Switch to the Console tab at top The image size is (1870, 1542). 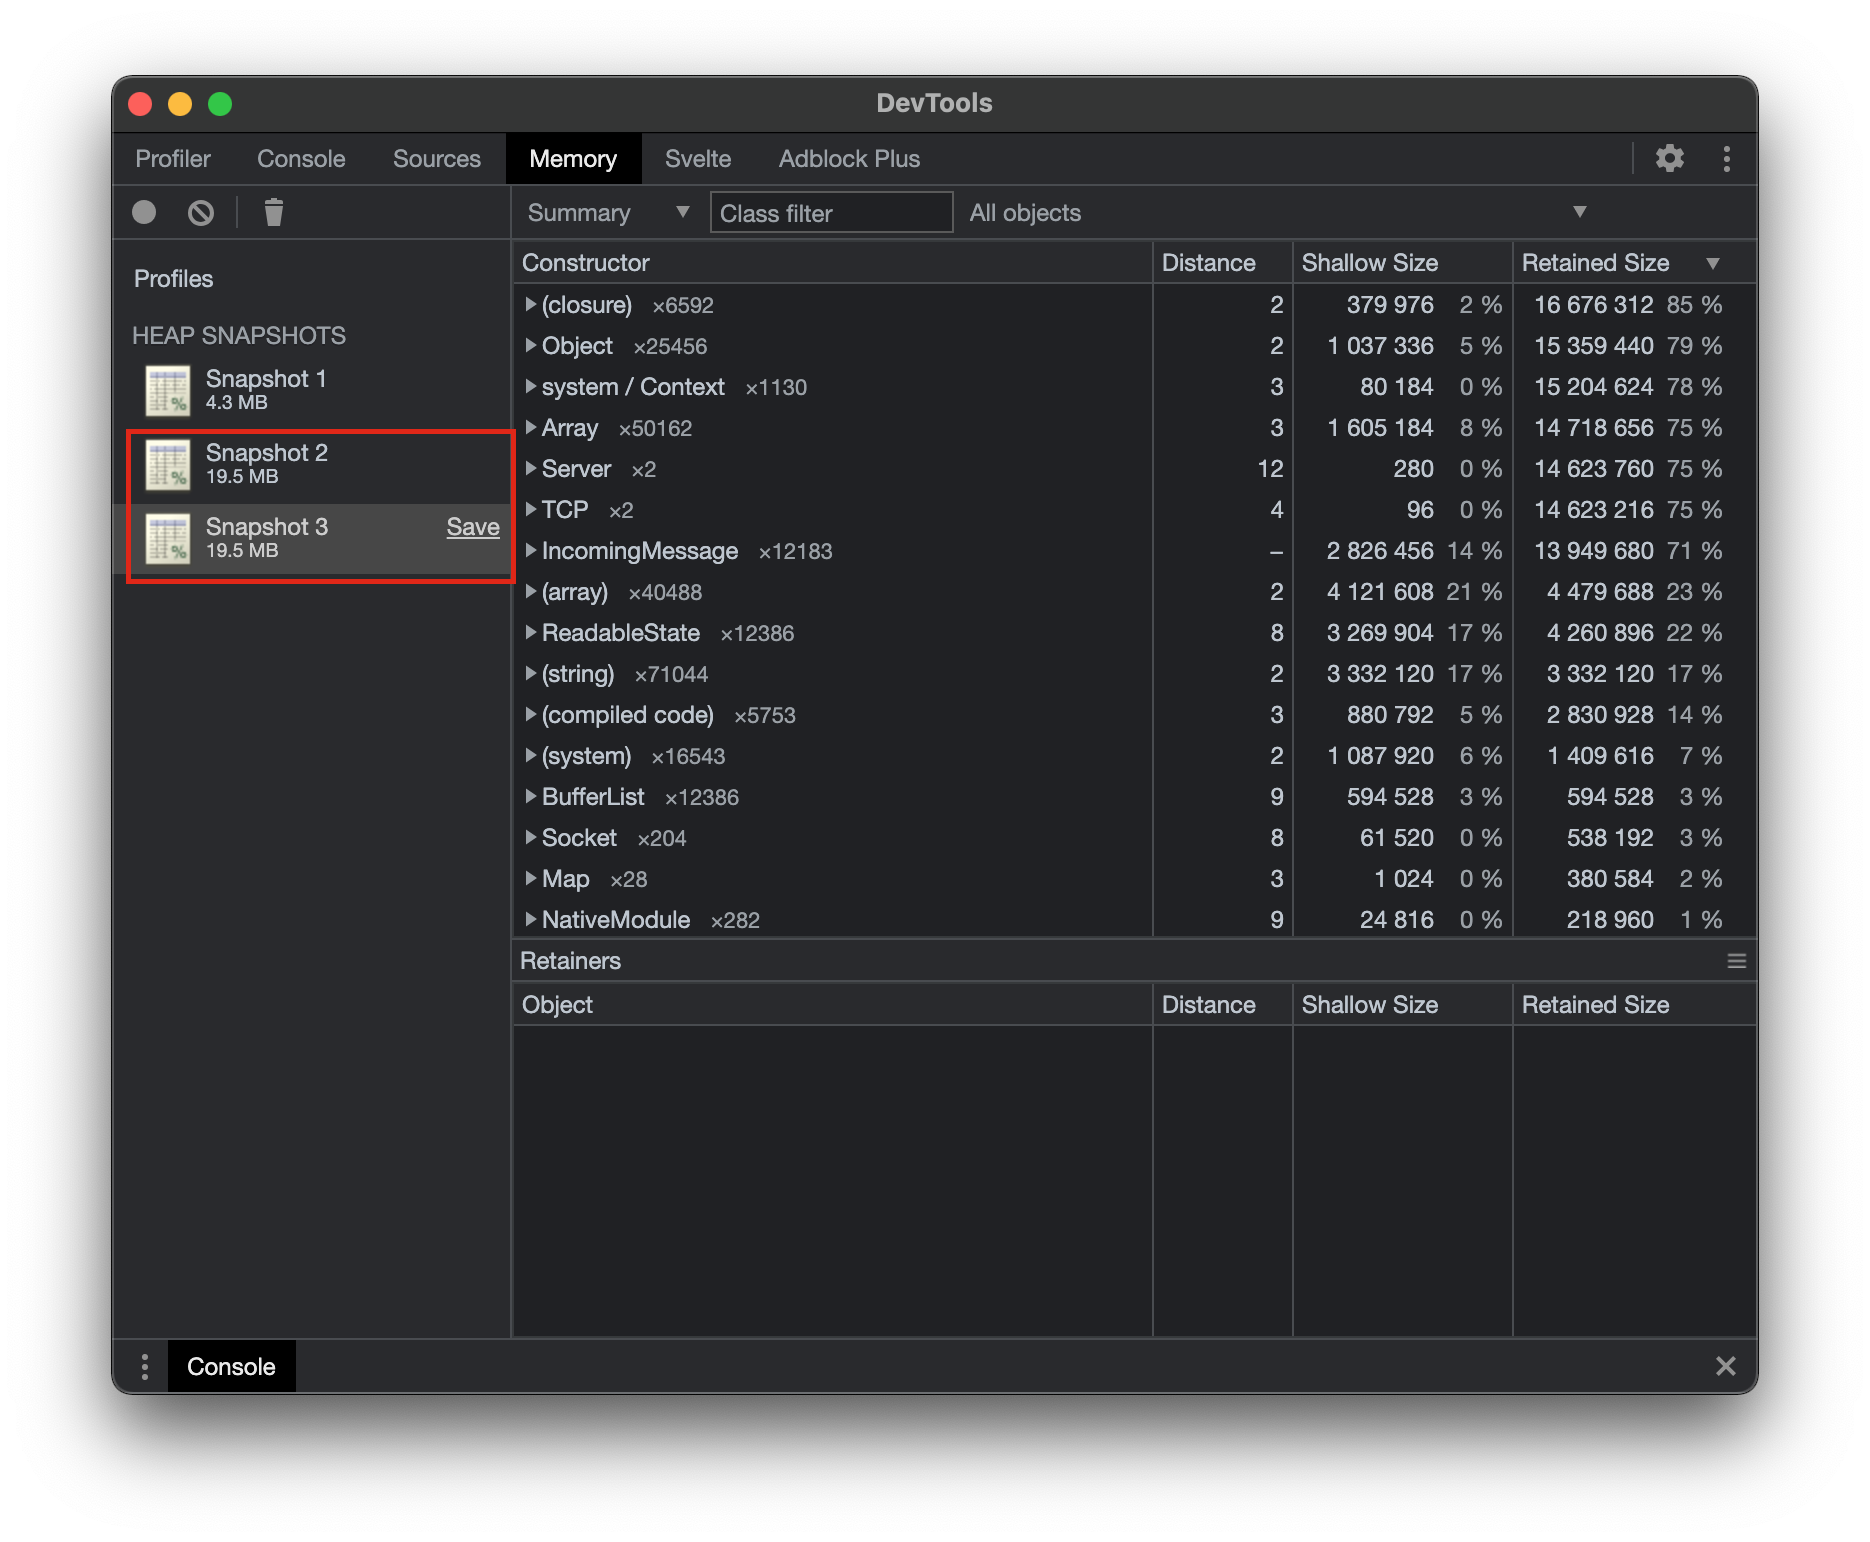[x=301, y=159]
